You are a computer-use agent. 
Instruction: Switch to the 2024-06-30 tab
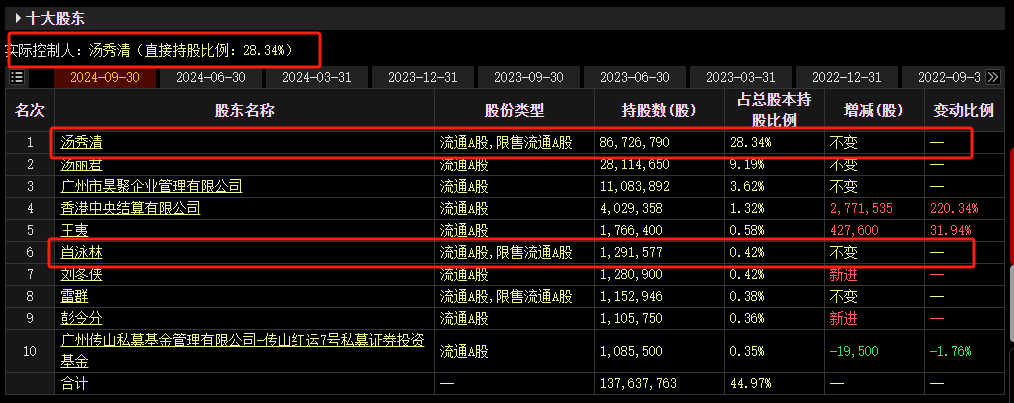[x=211, y=78]
